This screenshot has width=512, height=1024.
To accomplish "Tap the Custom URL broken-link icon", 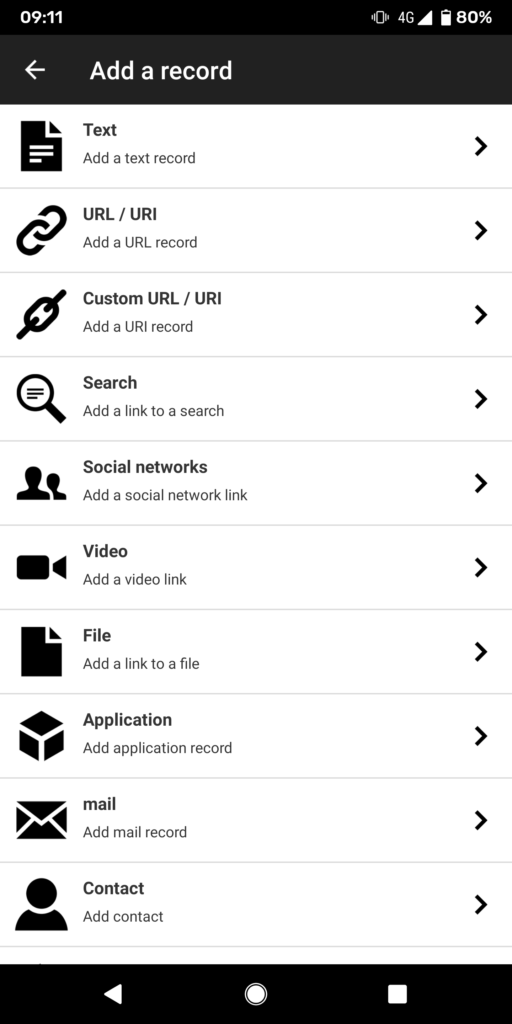I will point(41,314).
